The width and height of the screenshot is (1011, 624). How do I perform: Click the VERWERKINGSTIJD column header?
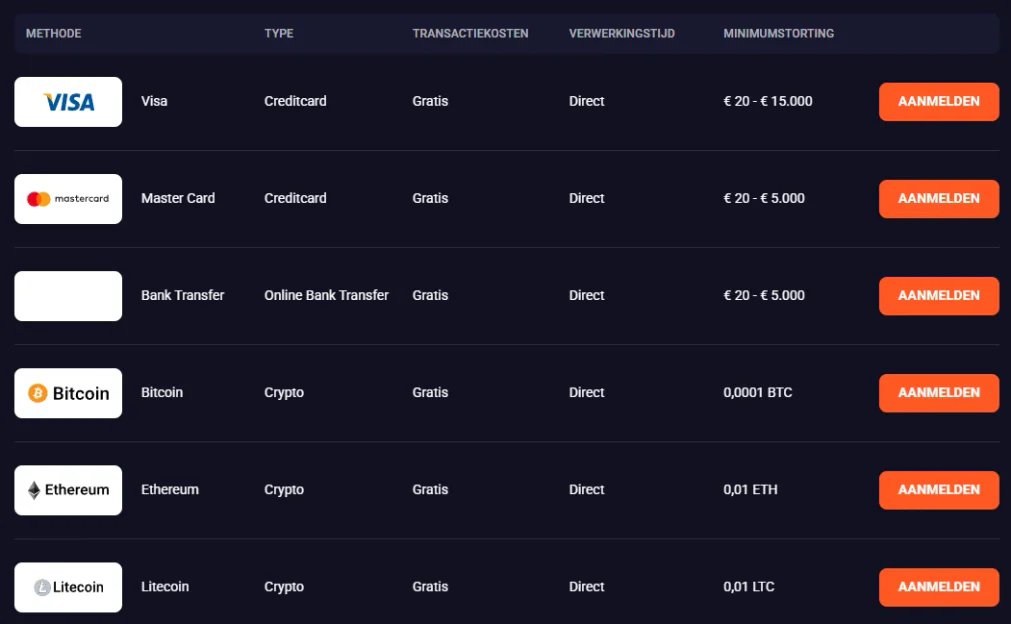pos(622,34)
